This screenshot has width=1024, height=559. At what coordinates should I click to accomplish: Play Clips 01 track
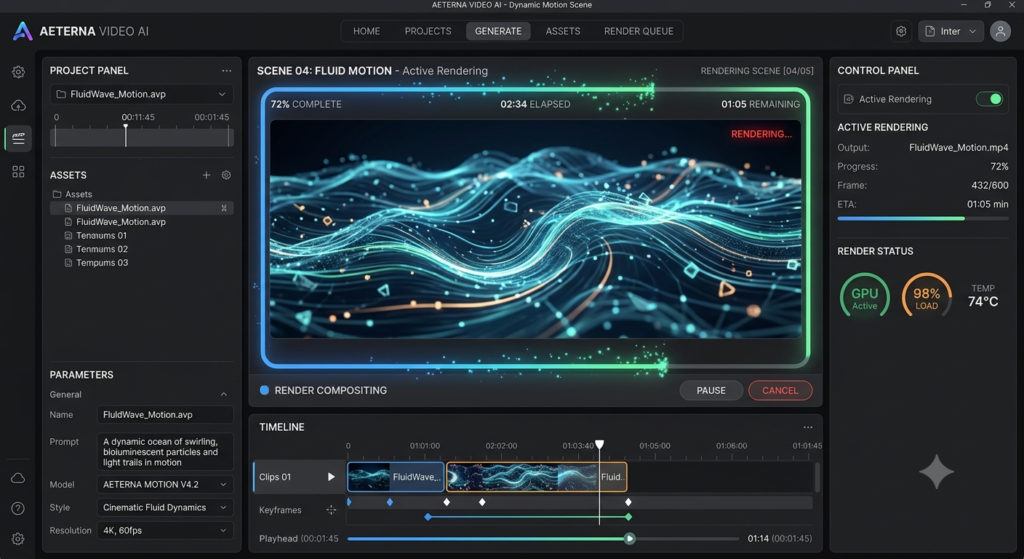[x=331, y=477]
